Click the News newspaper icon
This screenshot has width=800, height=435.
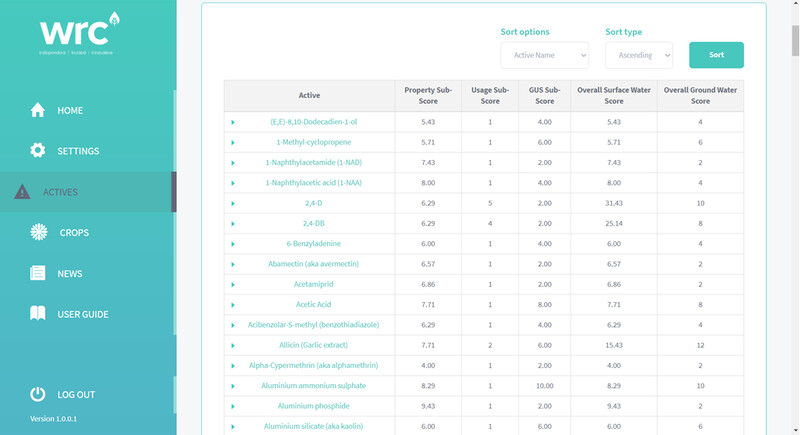pyautogui.click(x=38, y=273)
